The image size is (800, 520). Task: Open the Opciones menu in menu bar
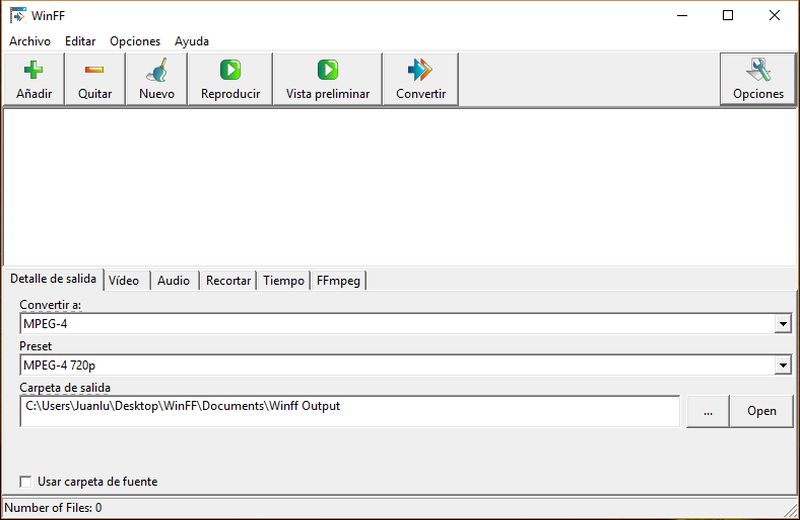pos(135,41)
